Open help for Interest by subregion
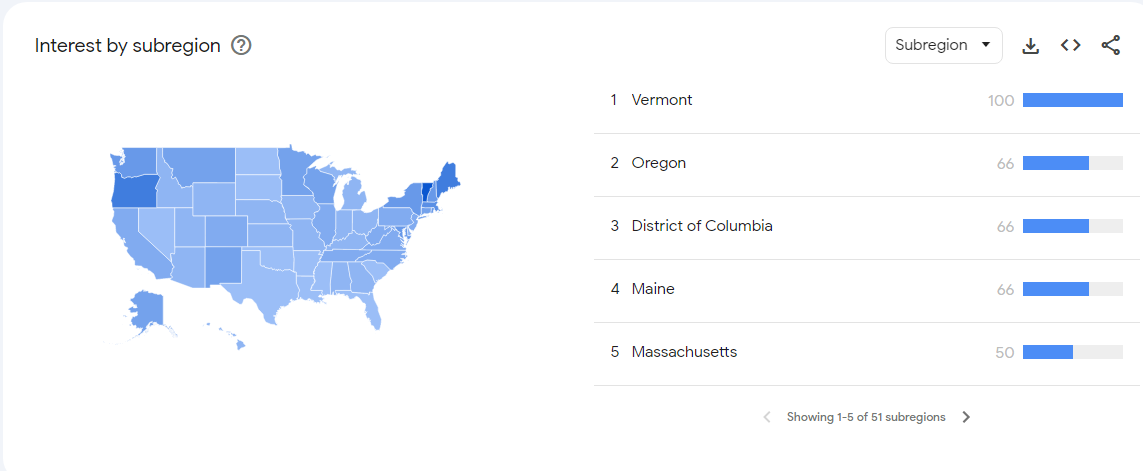 [241, 46]
